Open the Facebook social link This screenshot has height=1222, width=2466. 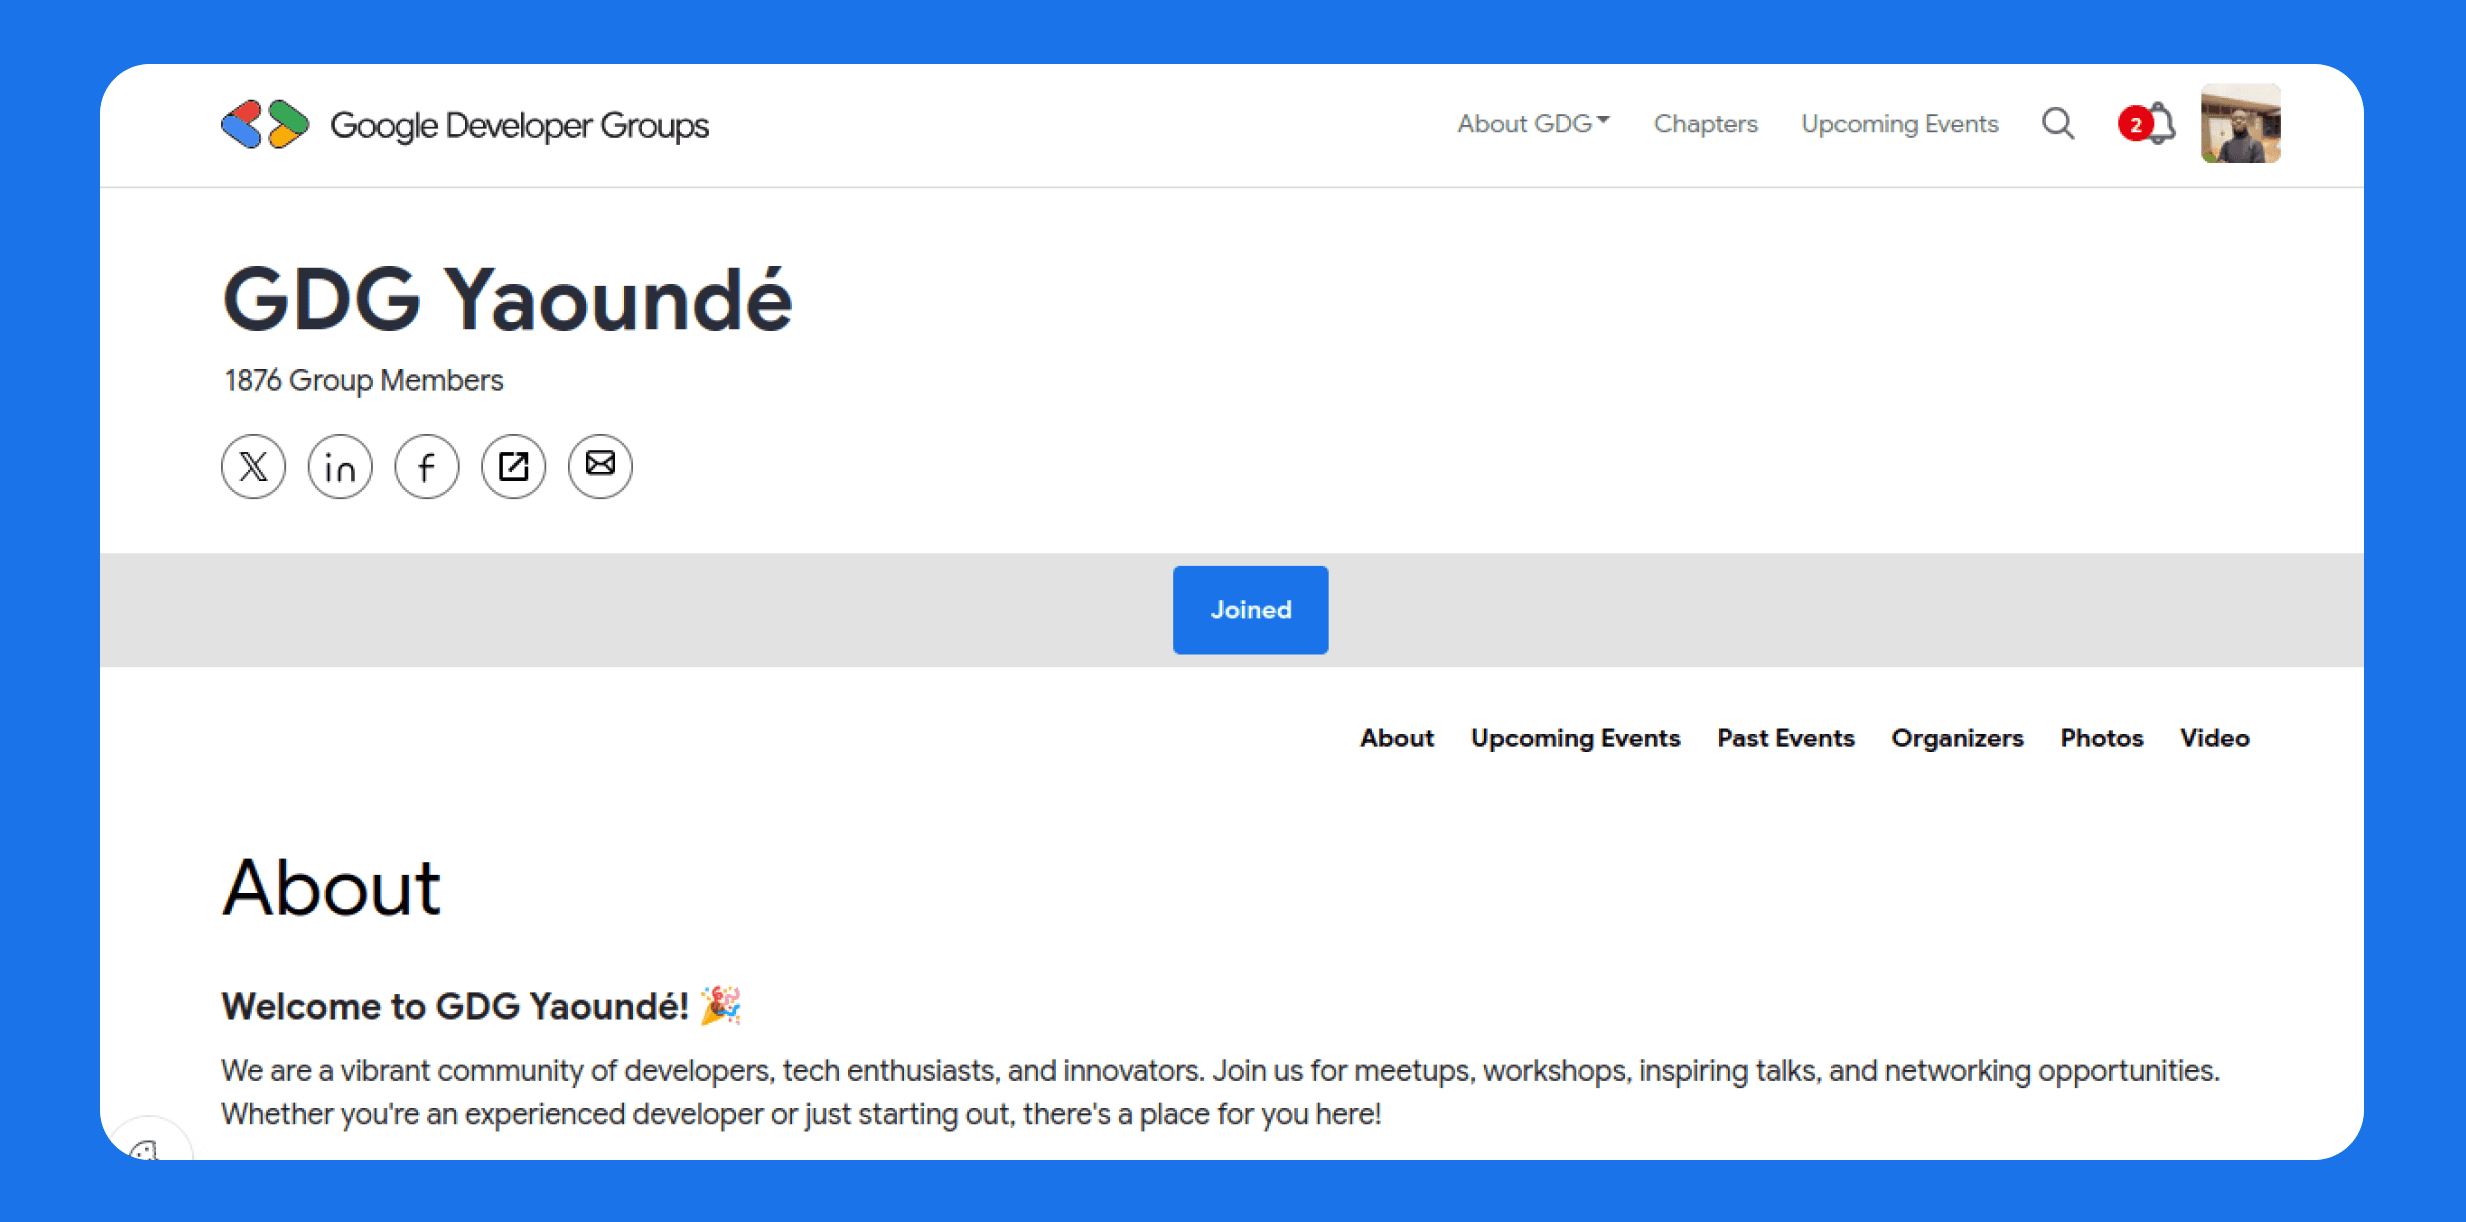[427, 466]
